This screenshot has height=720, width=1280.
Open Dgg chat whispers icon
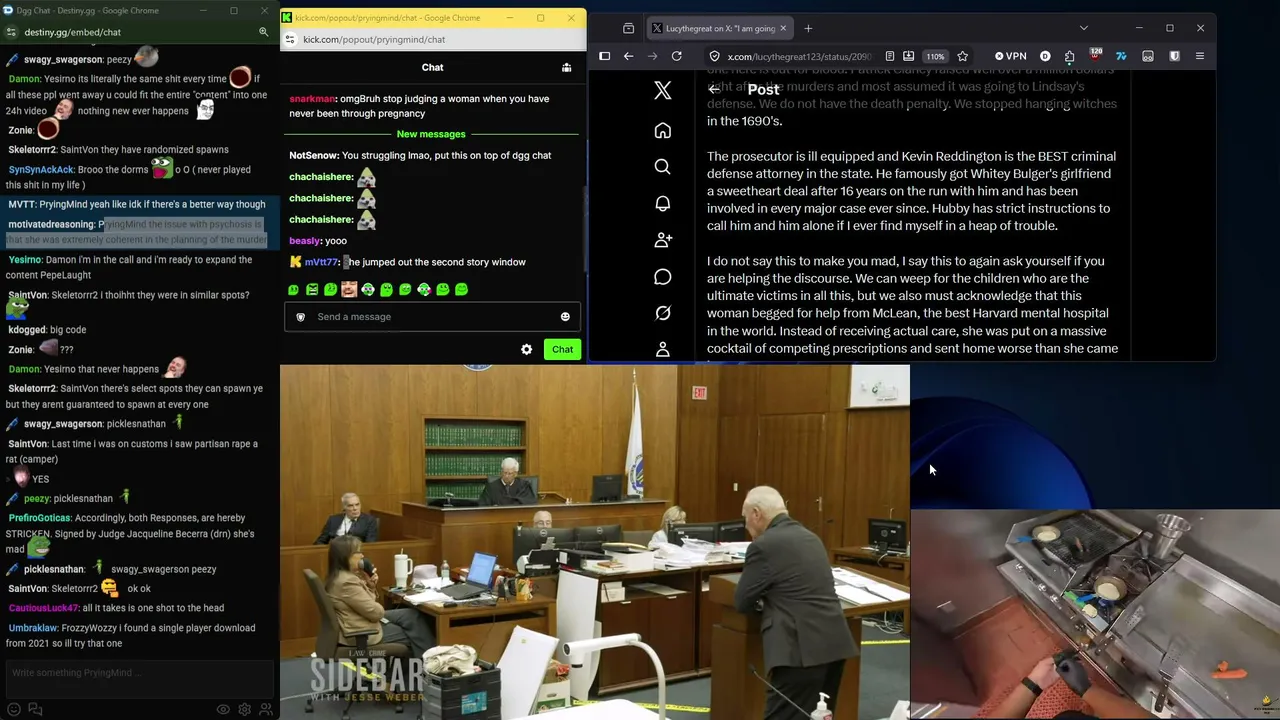[x=35, y=709]
